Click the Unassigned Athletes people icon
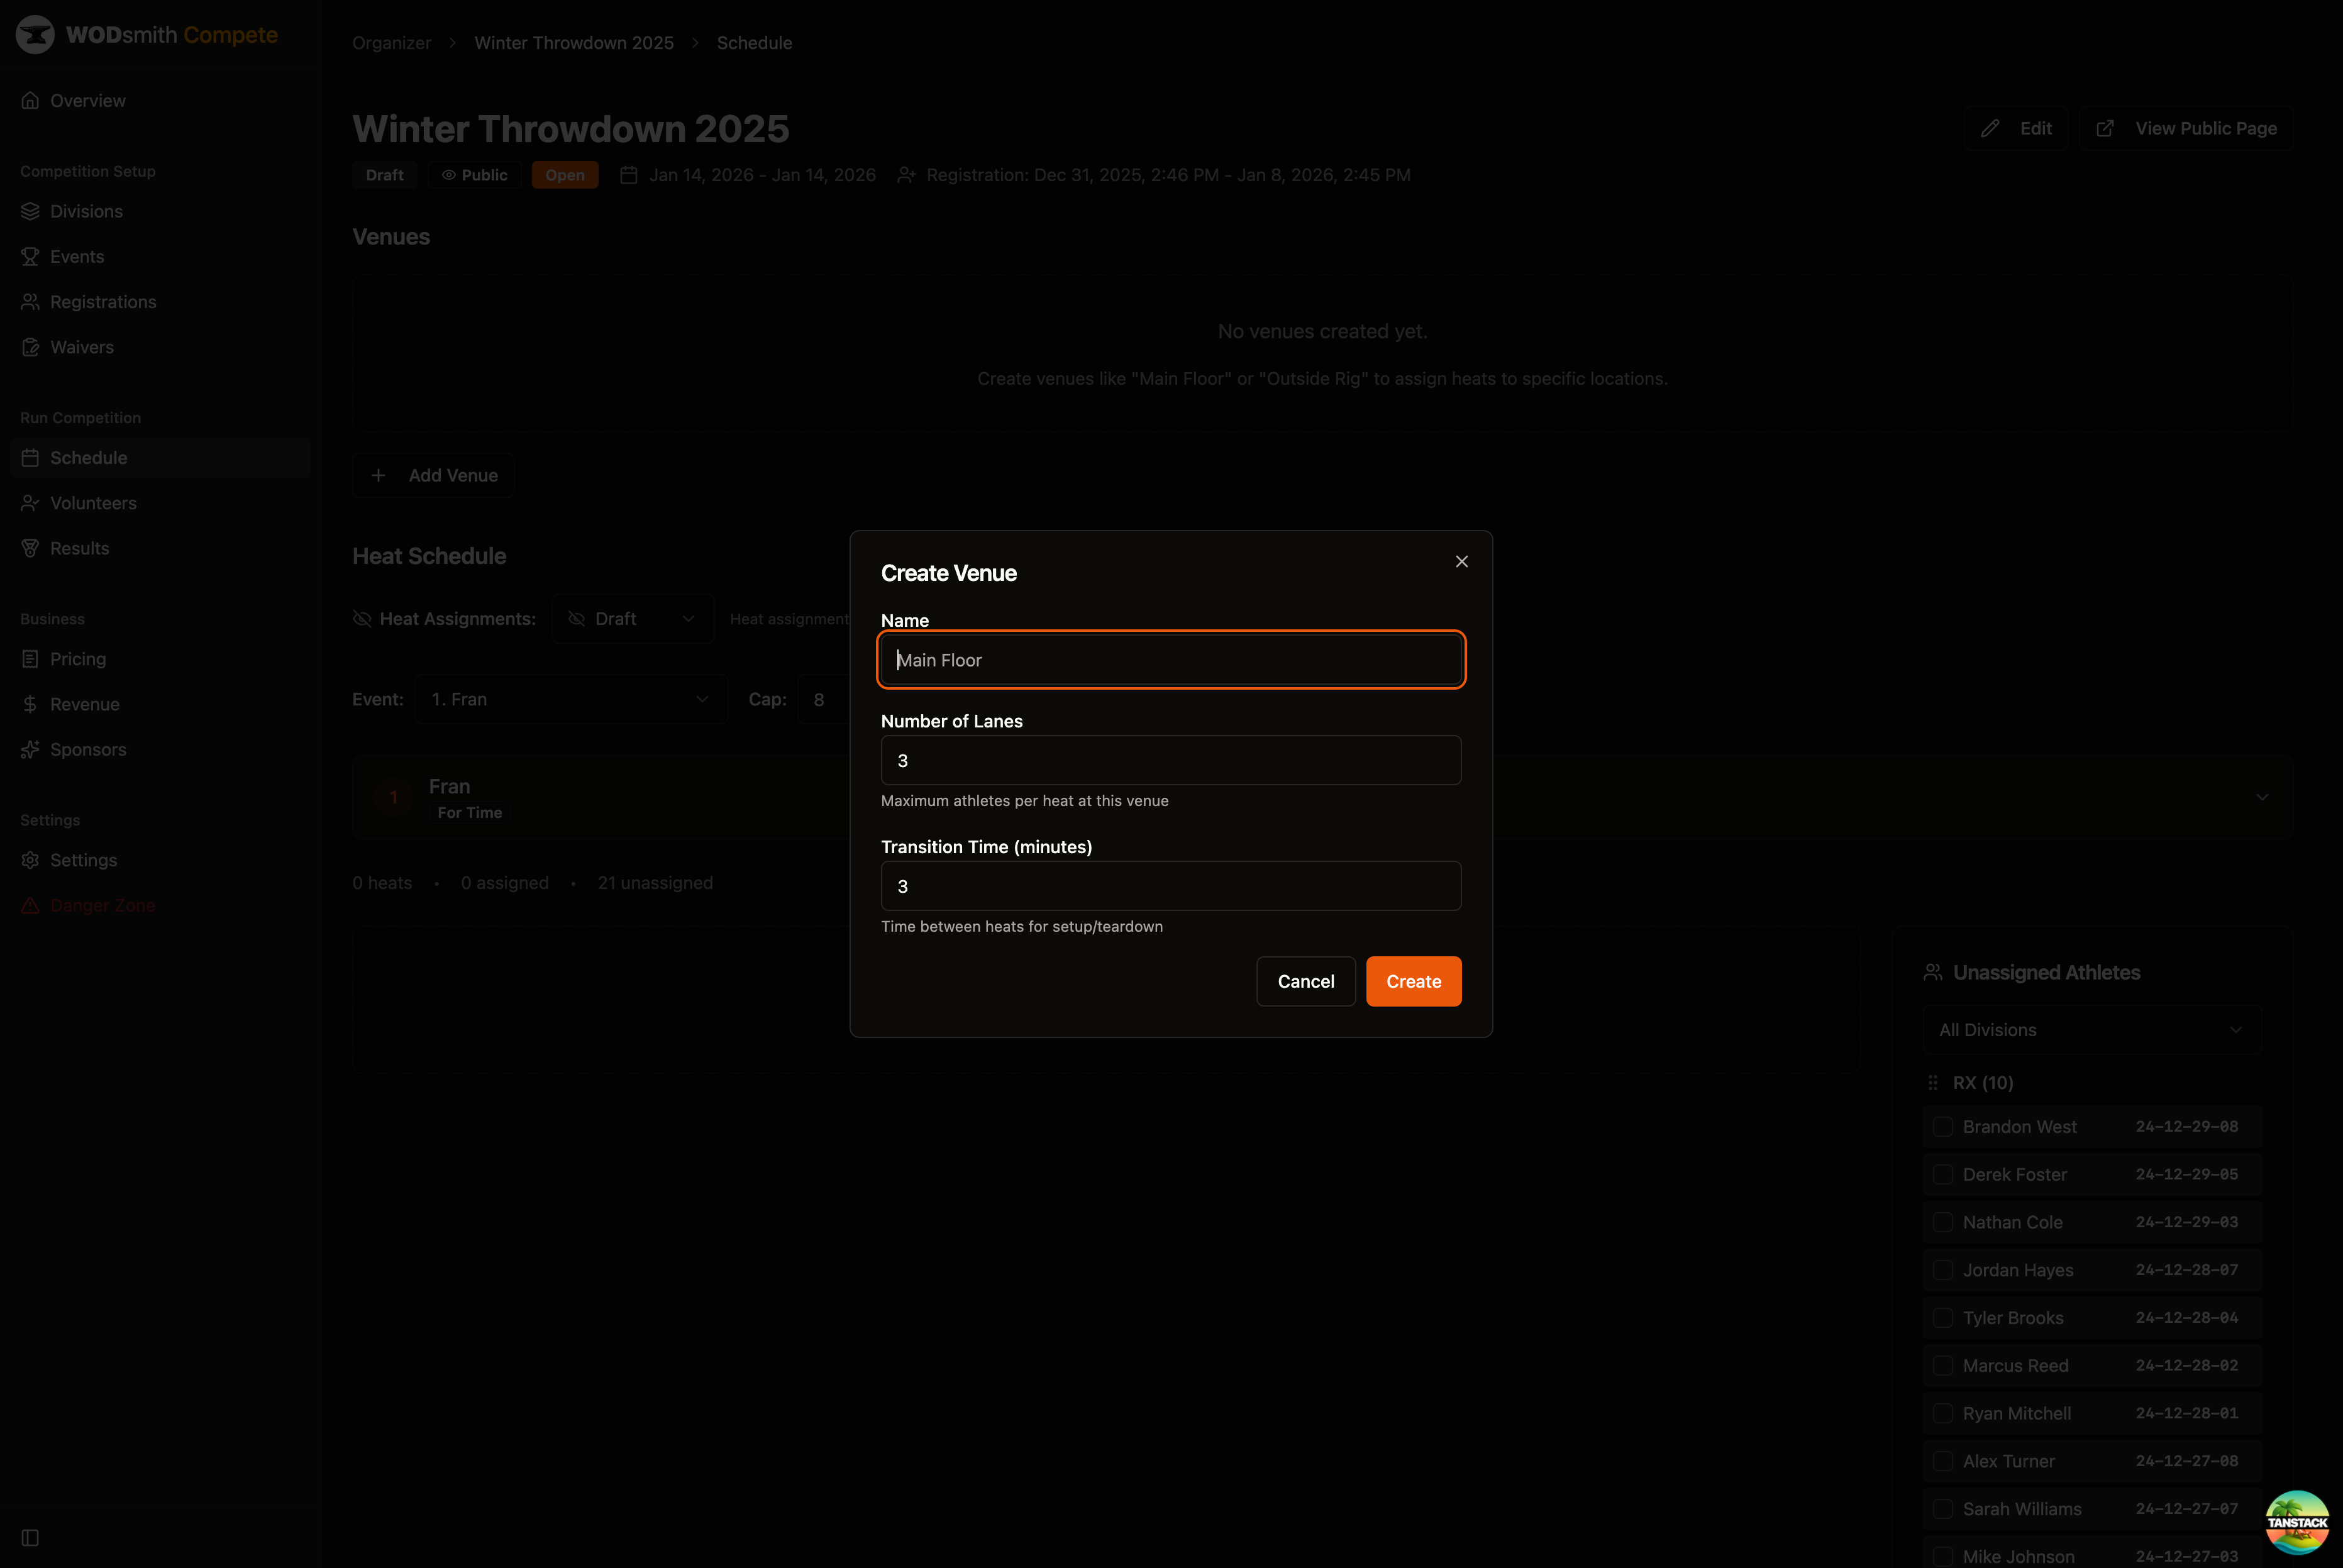 point(1933,972)
